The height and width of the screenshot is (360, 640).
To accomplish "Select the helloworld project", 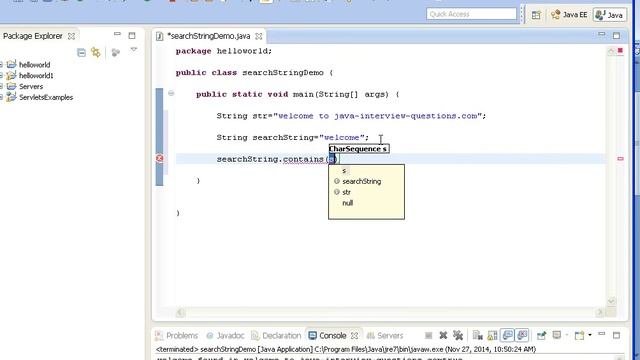I will click(34, 64).
